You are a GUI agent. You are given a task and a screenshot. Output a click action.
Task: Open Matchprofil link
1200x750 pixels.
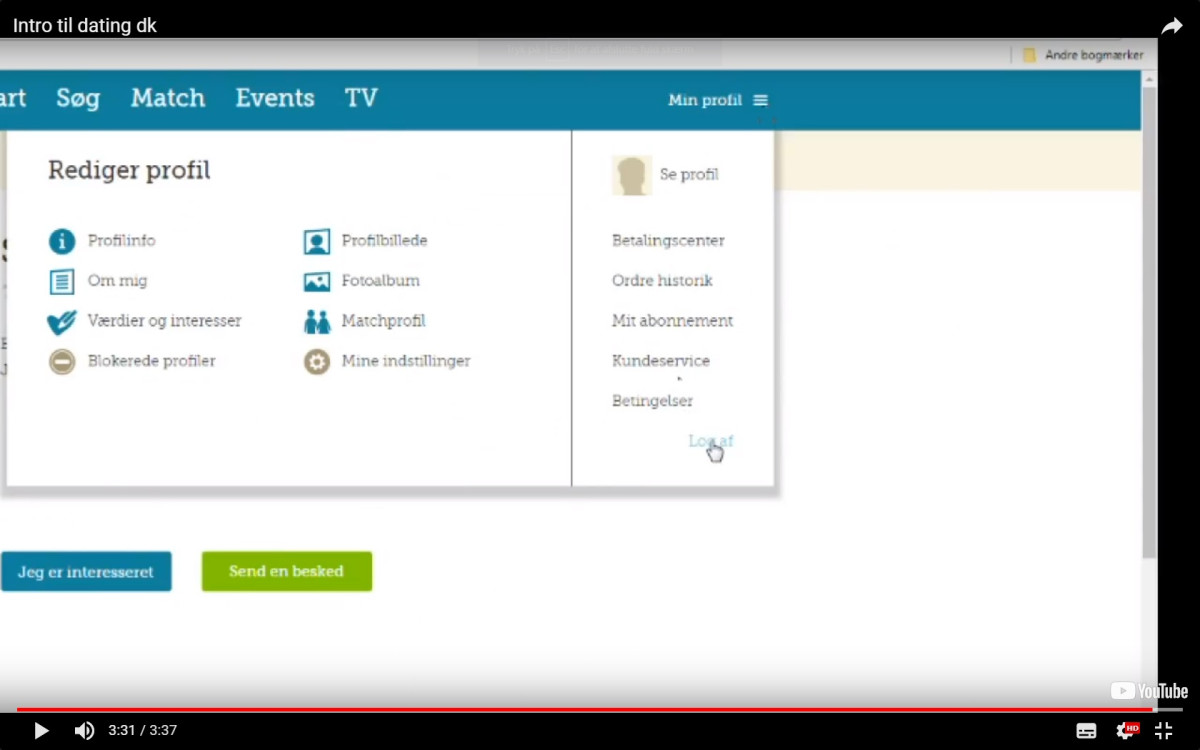383,321
